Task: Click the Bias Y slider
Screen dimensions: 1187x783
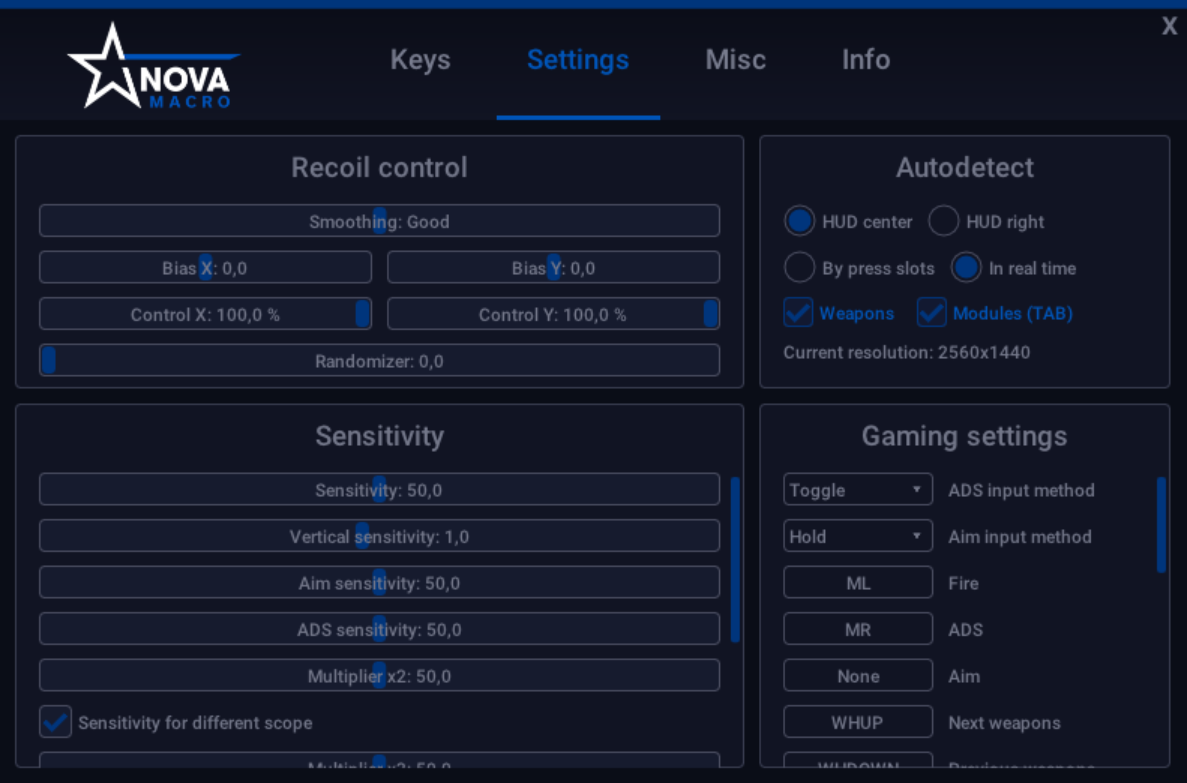Action: tap(553, 267)
